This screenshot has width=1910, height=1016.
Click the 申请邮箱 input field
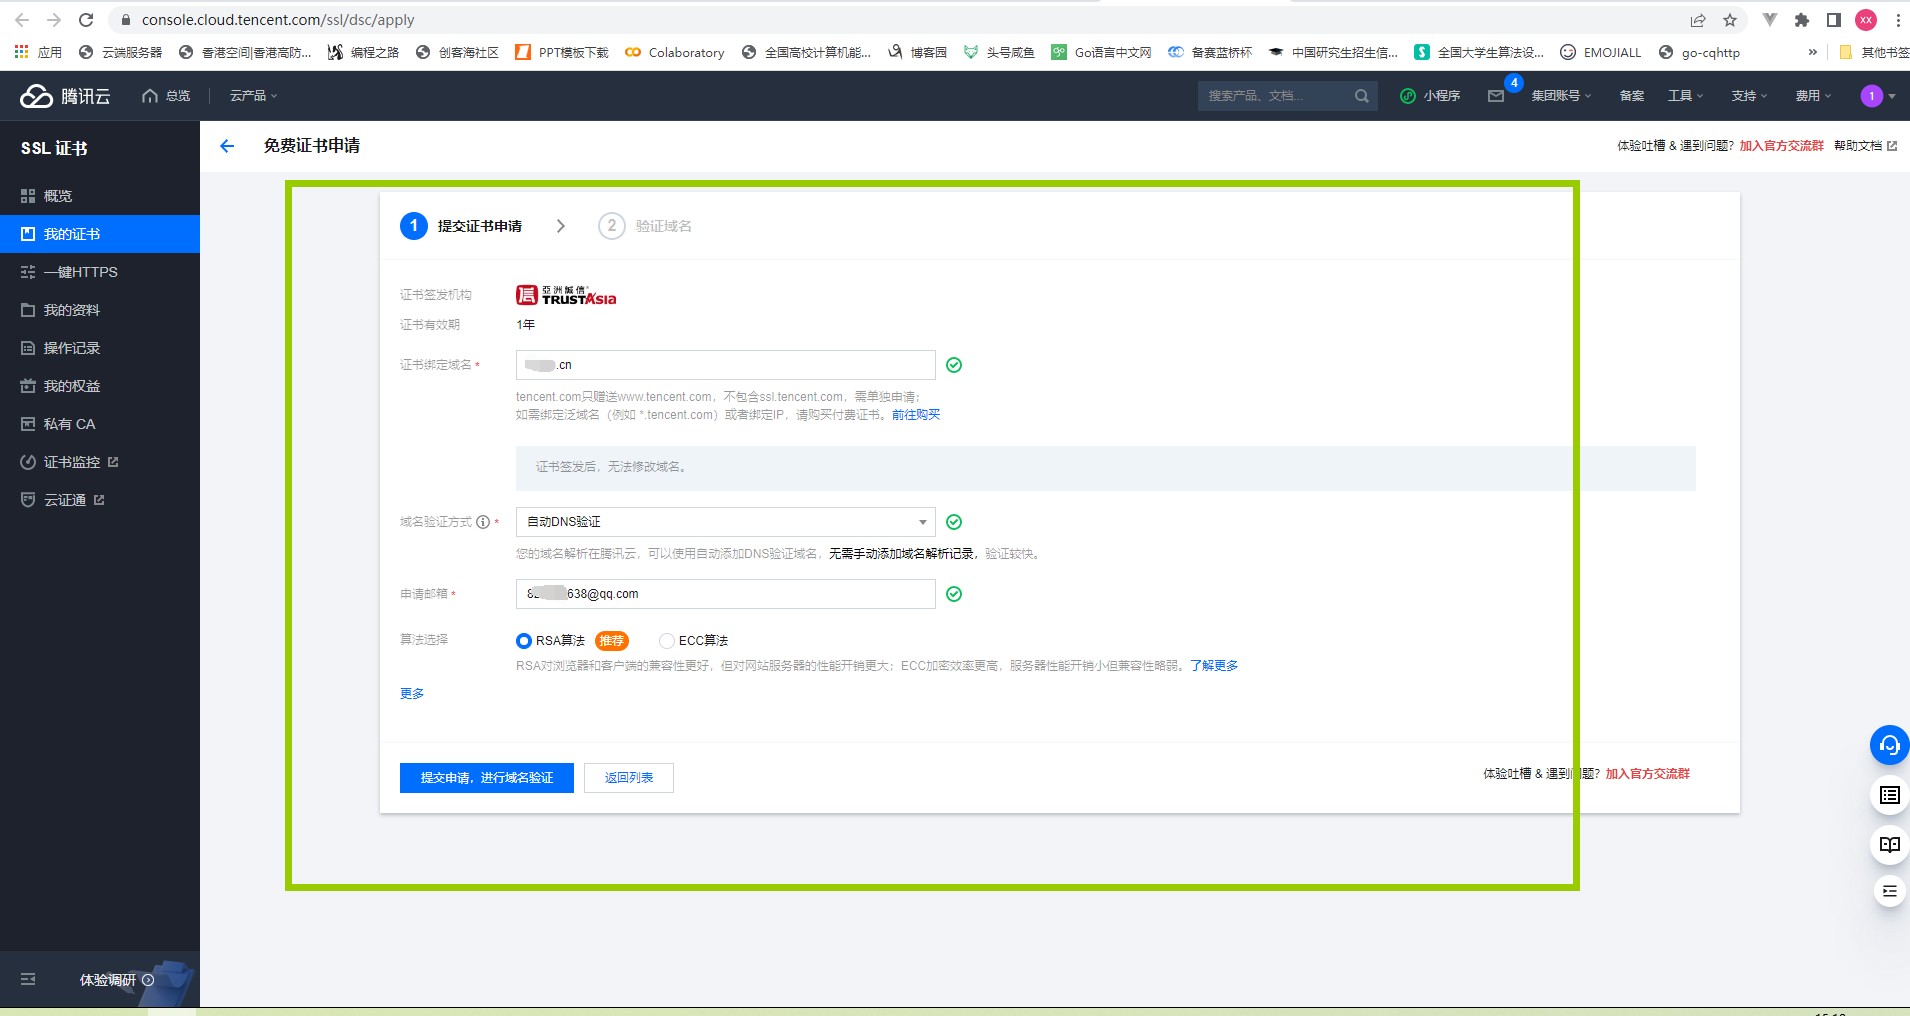pyautogui.click(x=726, y=594)
